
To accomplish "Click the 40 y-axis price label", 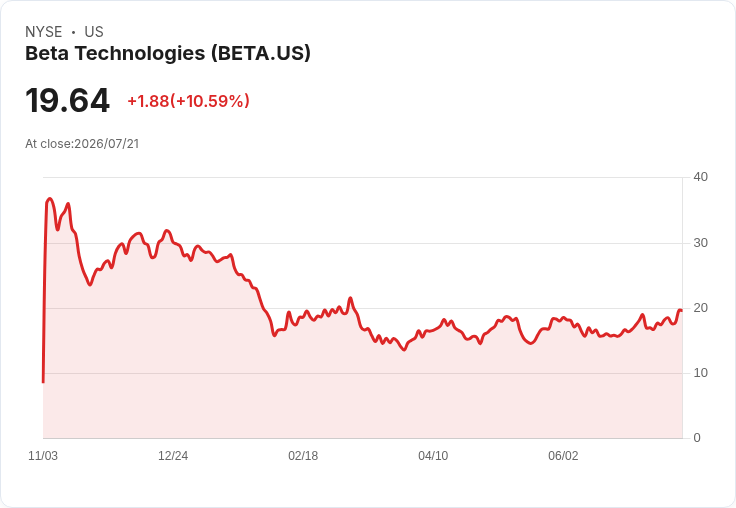I will click(x=700, y=177).
